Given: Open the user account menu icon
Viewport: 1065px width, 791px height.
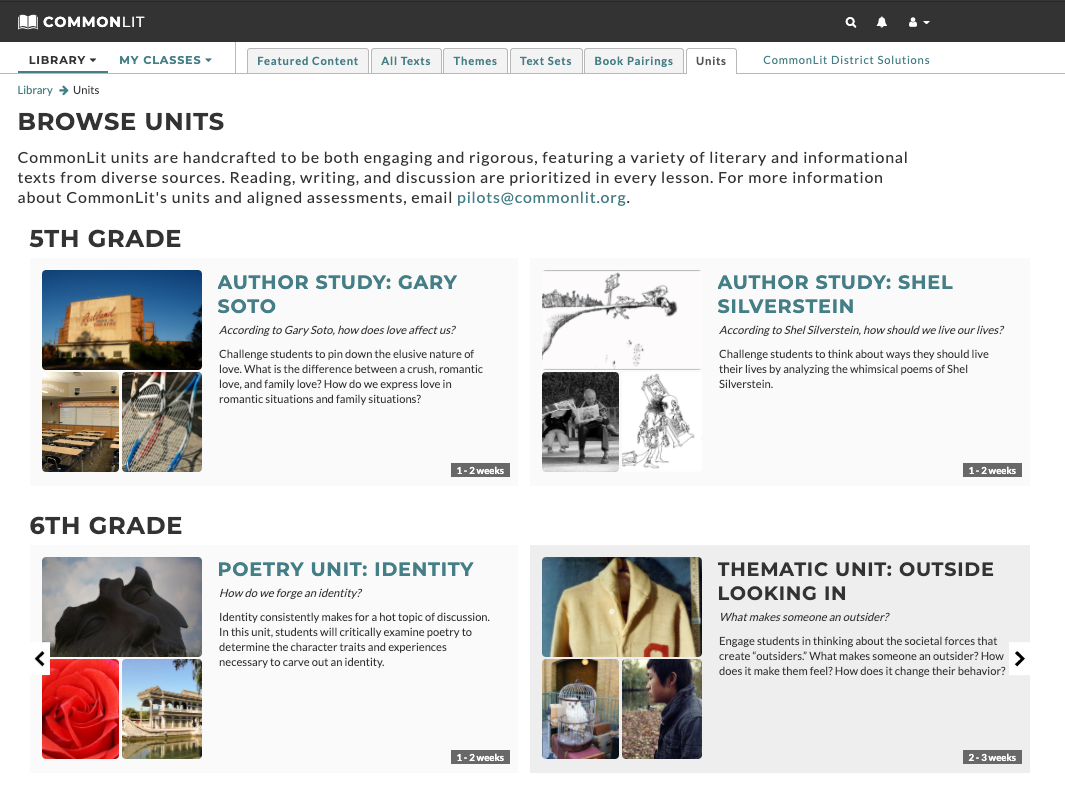Looking at the screenshot, I should tap(918, 22).
